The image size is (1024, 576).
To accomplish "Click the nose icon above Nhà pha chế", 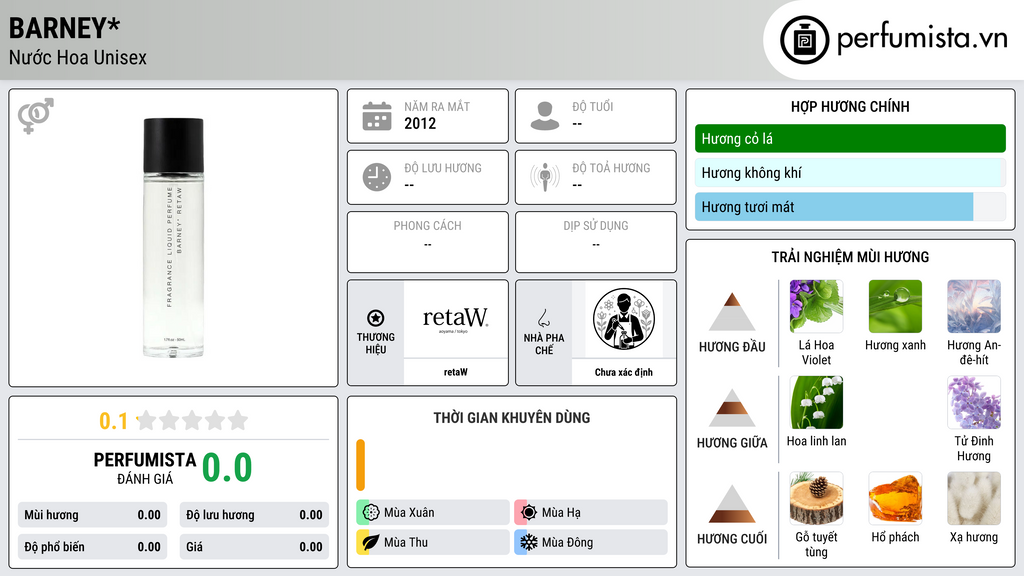I will [x=543, y=318].
